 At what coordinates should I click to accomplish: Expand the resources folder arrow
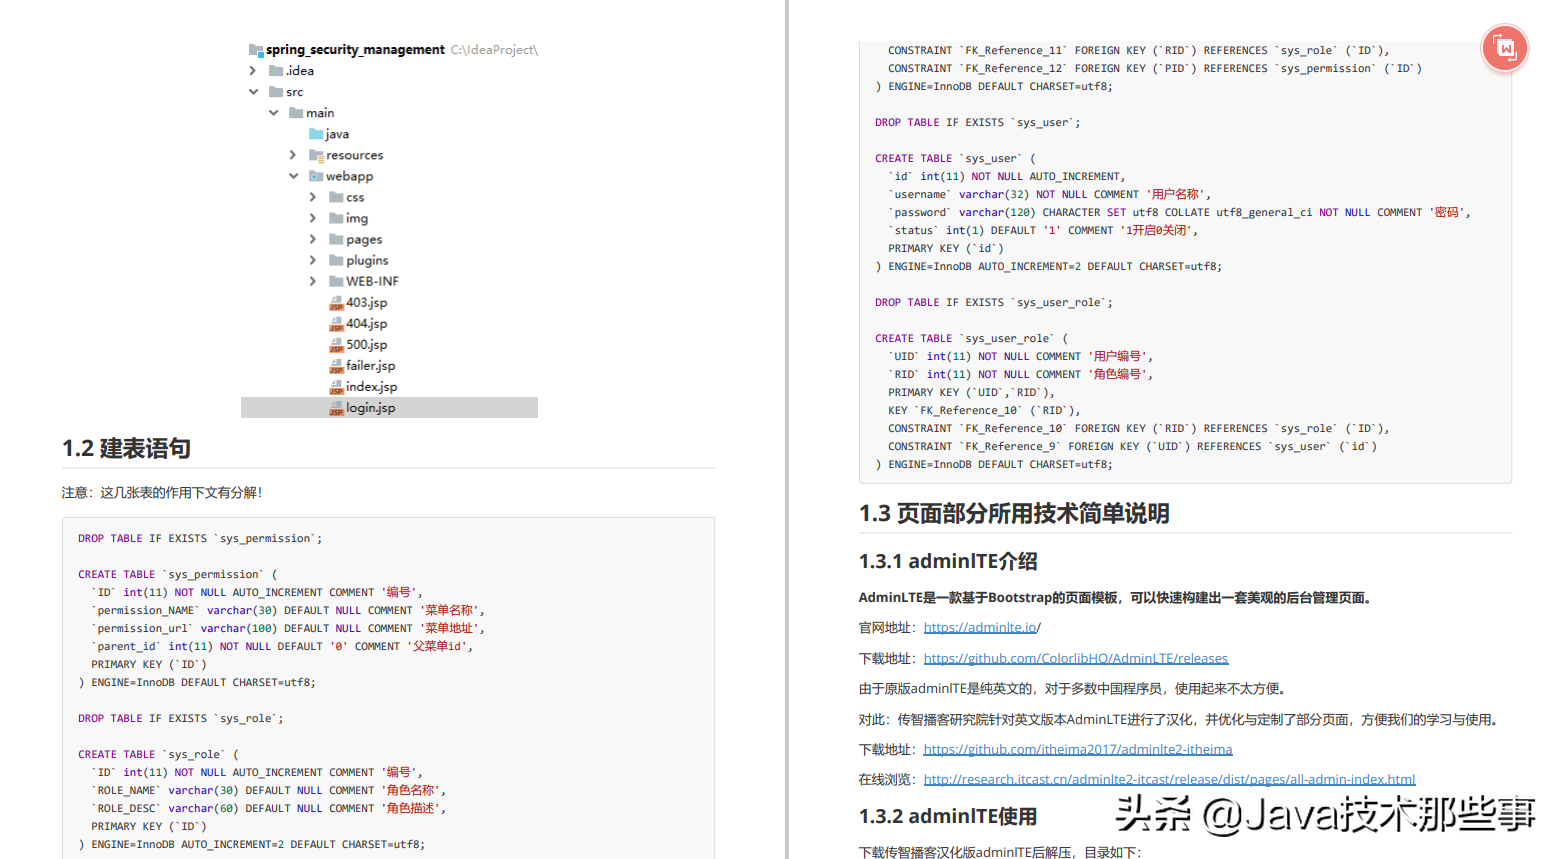click(x=292, y=155)
